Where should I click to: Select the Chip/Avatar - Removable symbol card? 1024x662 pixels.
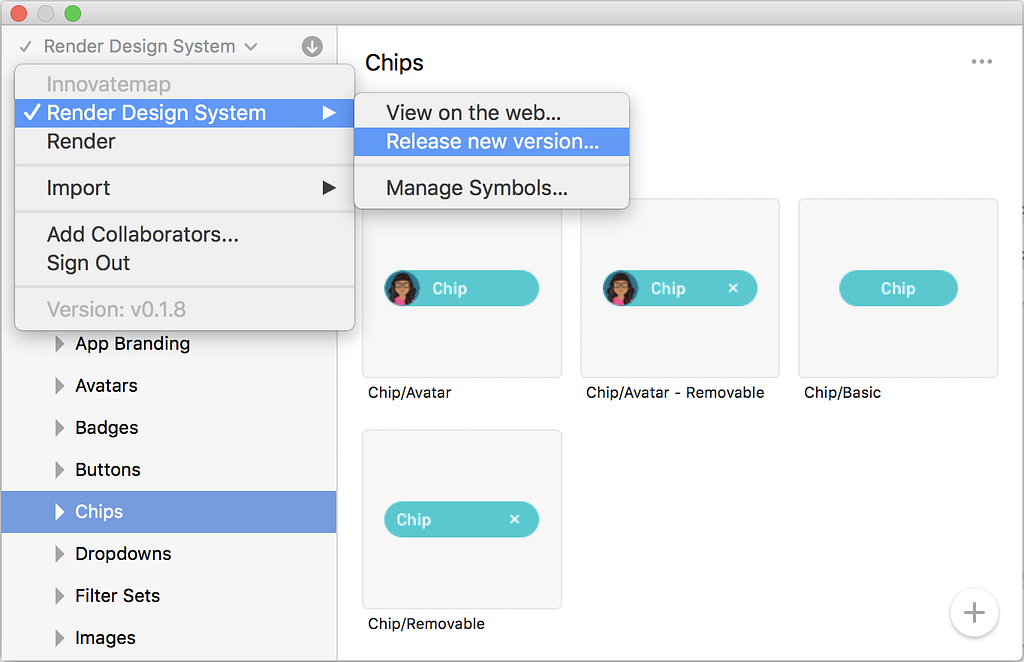[680, 288]
